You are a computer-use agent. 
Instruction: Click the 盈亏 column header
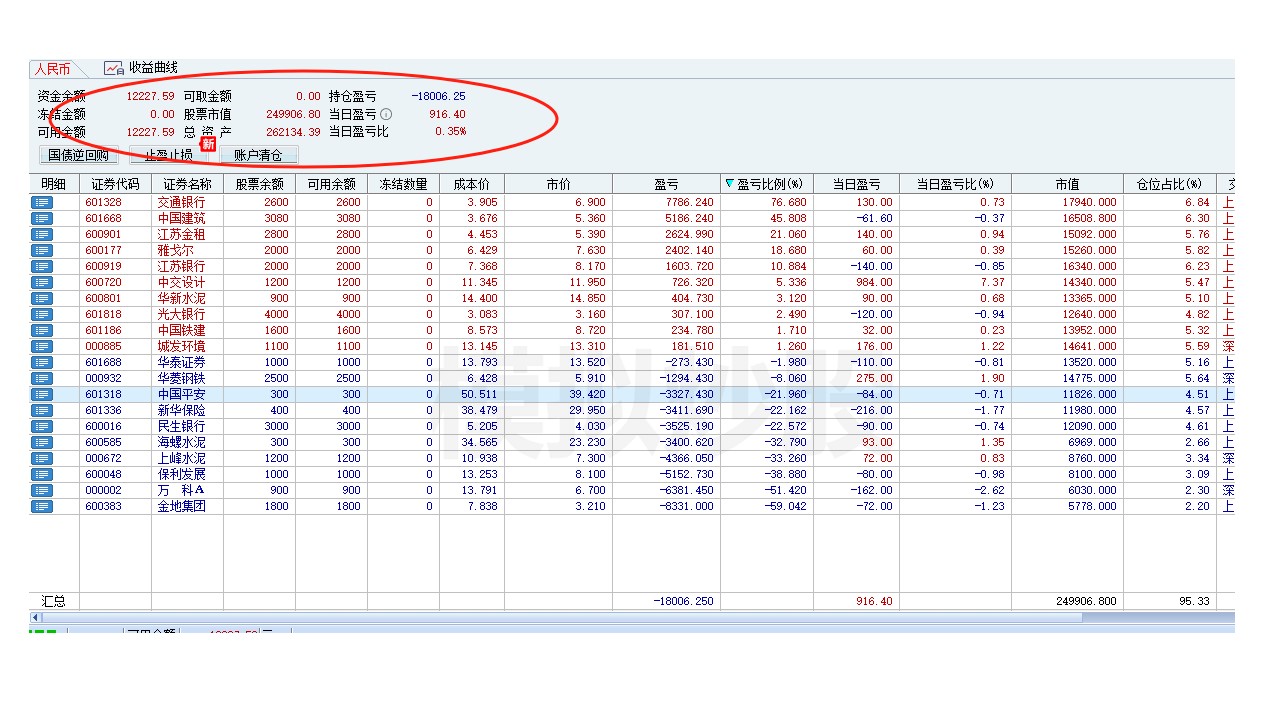point(666,184)
